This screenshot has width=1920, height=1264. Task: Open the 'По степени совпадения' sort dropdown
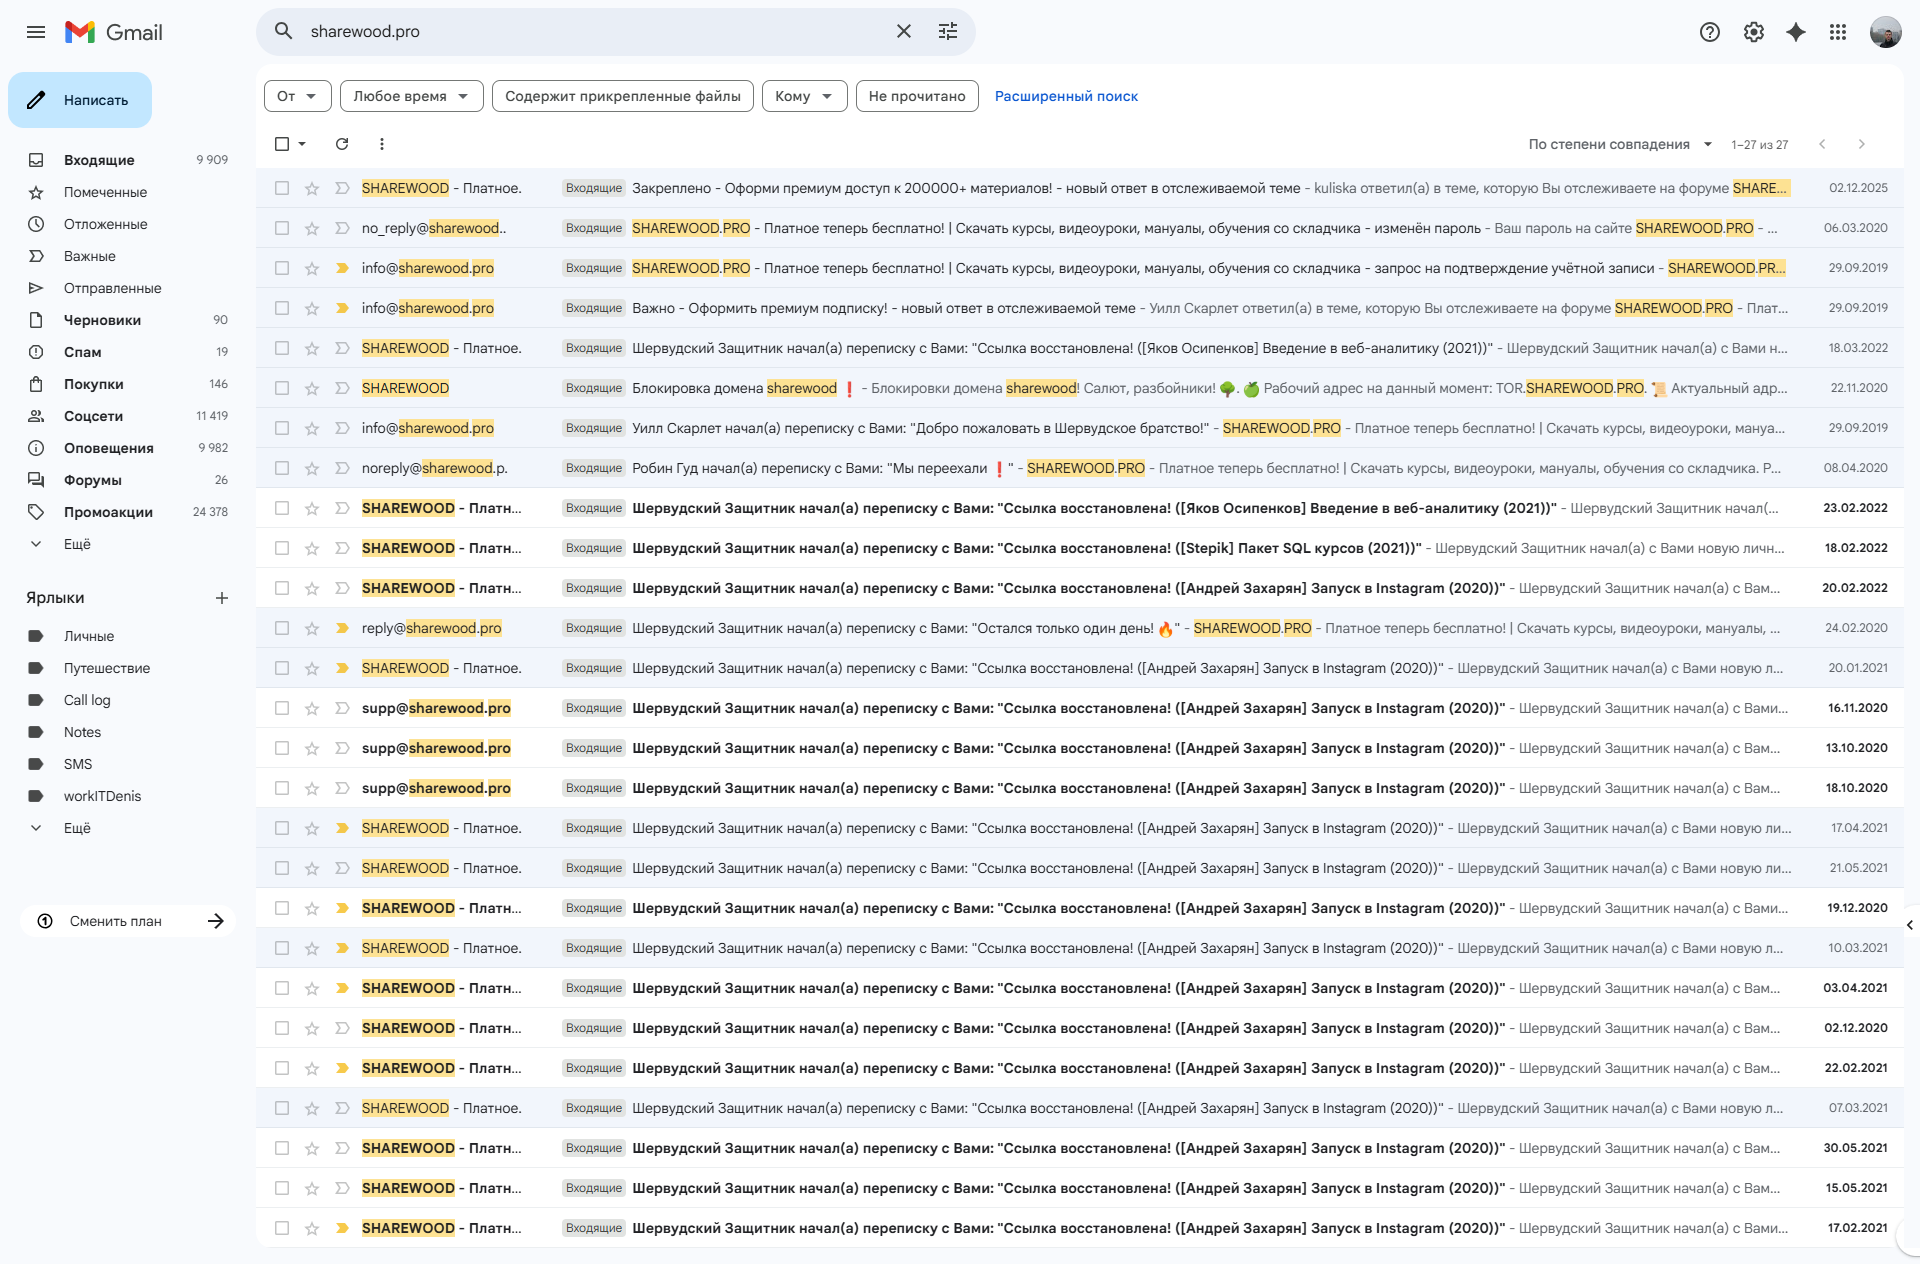1620,144
